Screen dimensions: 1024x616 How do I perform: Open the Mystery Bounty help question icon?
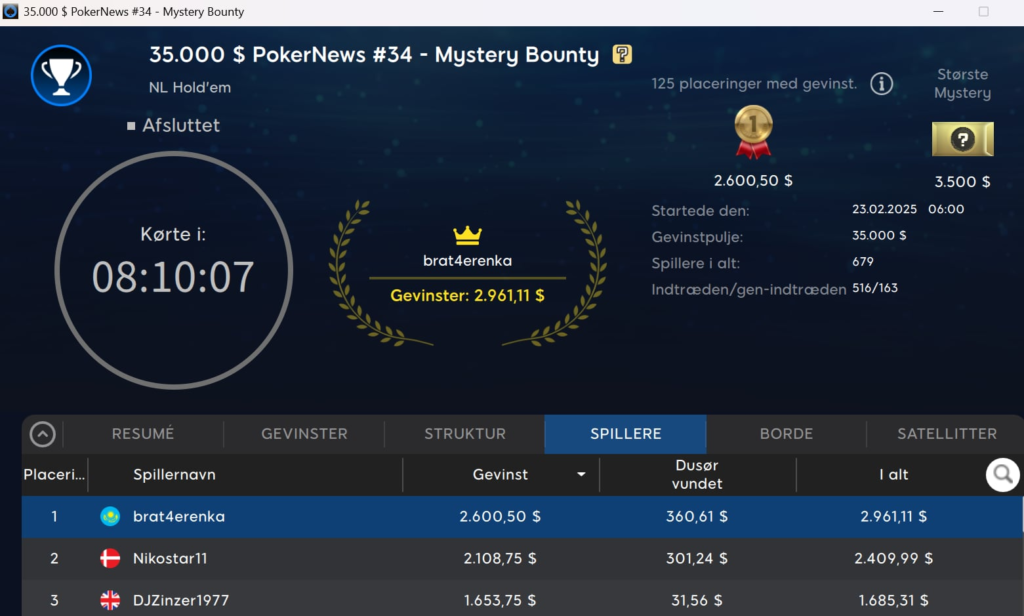622,54
